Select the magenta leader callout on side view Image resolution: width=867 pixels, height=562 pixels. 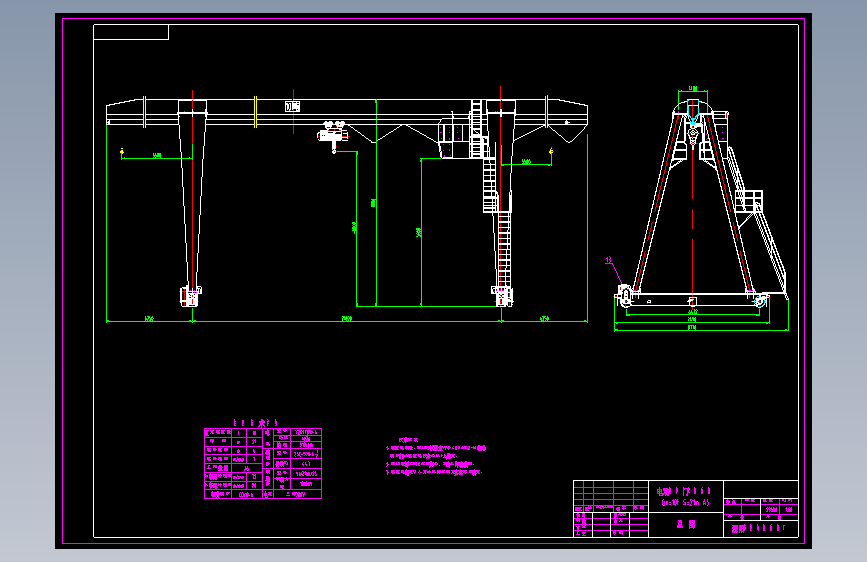(614, 270)
